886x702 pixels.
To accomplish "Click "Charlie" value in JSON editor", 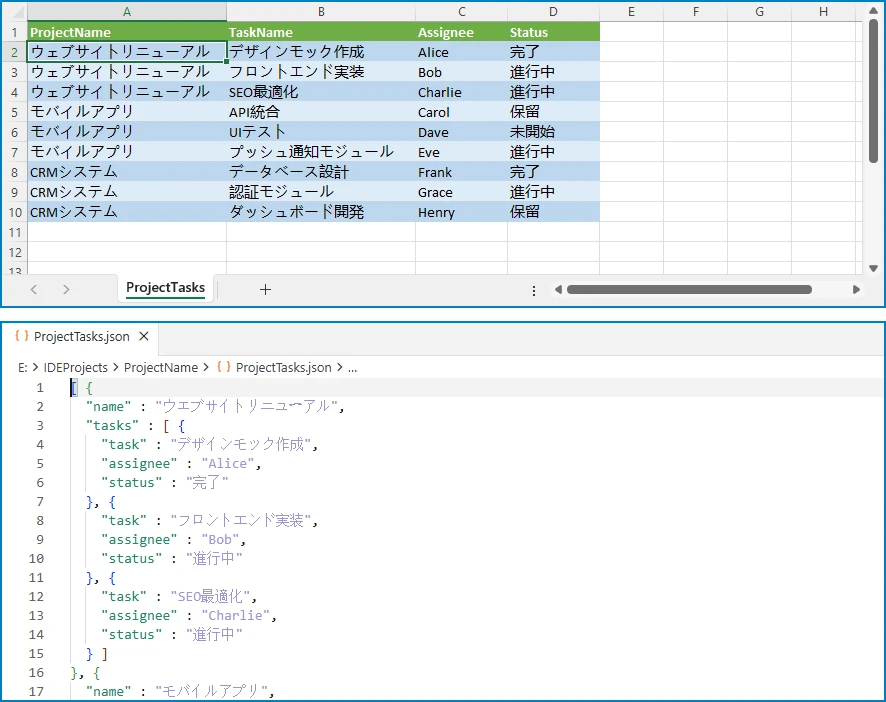I will [x=236, y=615].
